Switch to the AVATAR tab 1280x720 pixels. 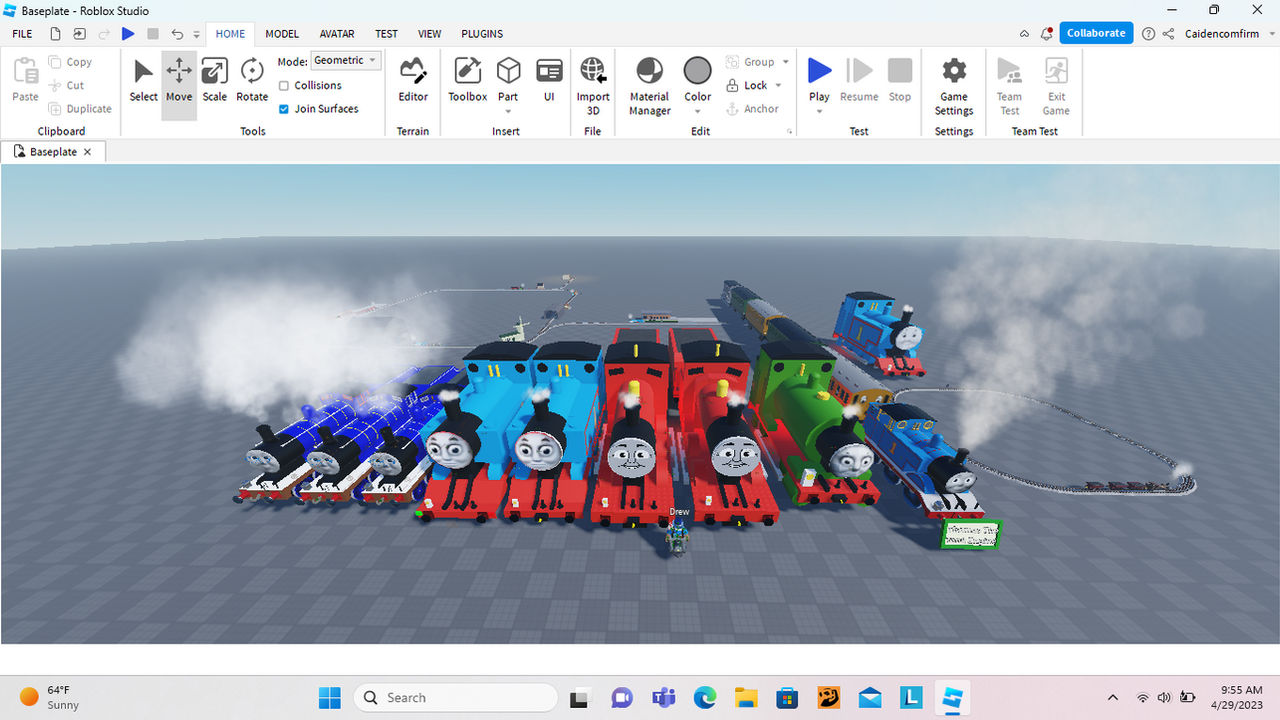pyautogui.click(x=337, y=34)
